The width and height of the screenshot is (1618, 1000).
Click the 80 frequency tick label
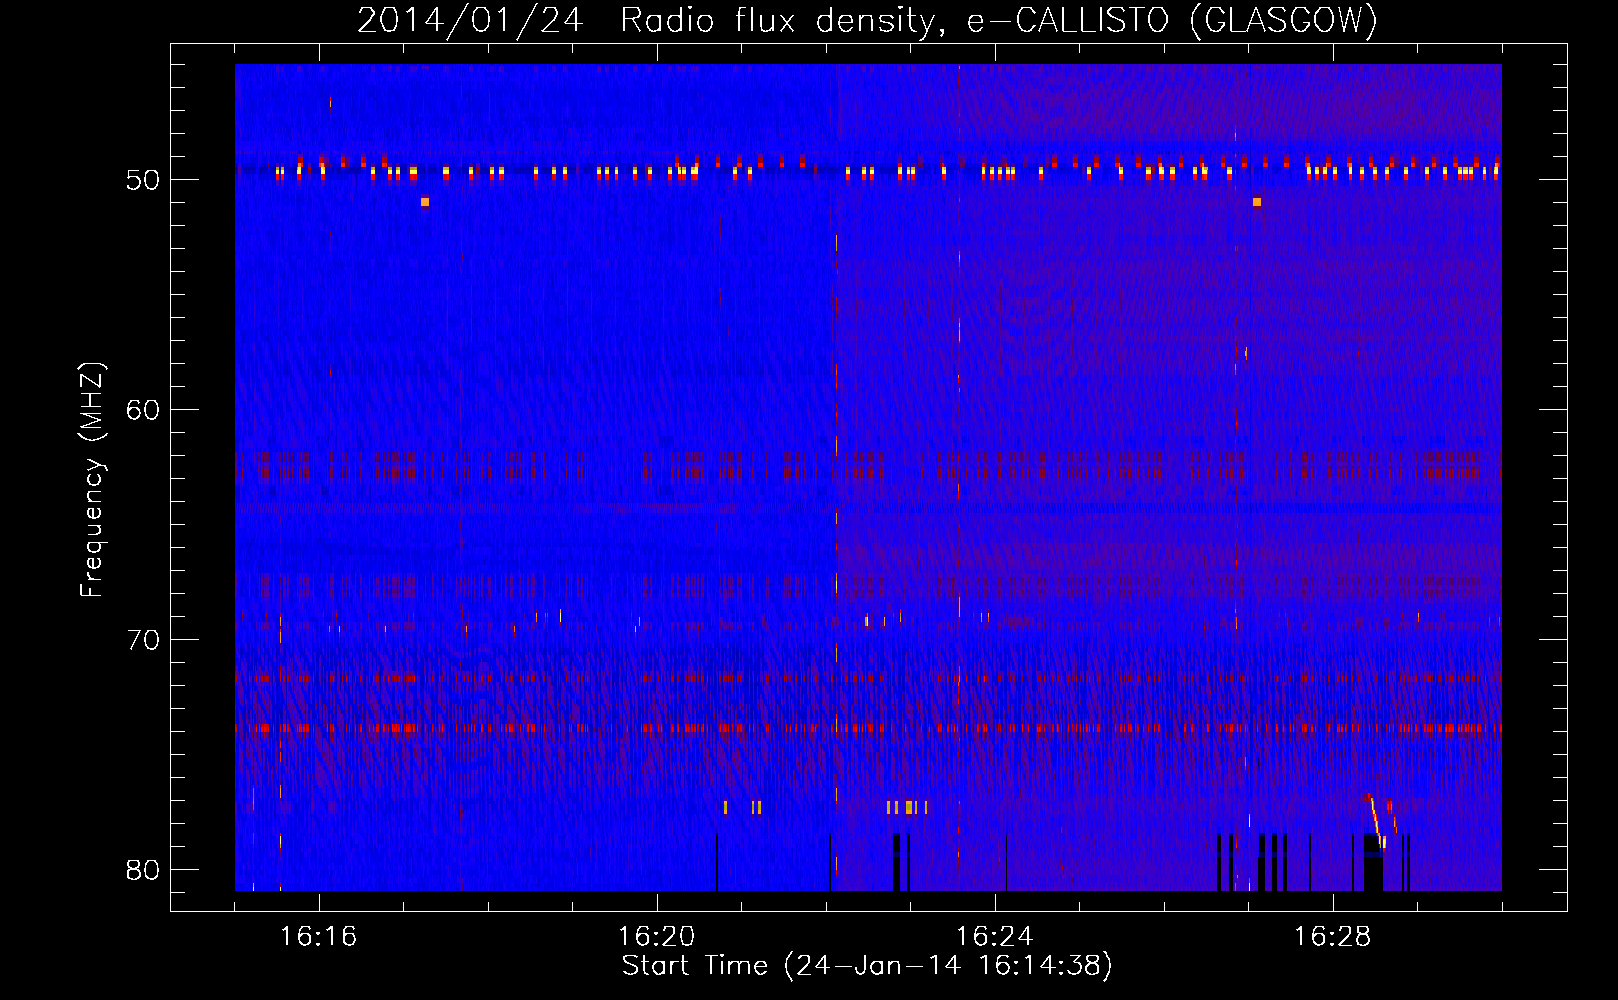click(x=143, y=870)
